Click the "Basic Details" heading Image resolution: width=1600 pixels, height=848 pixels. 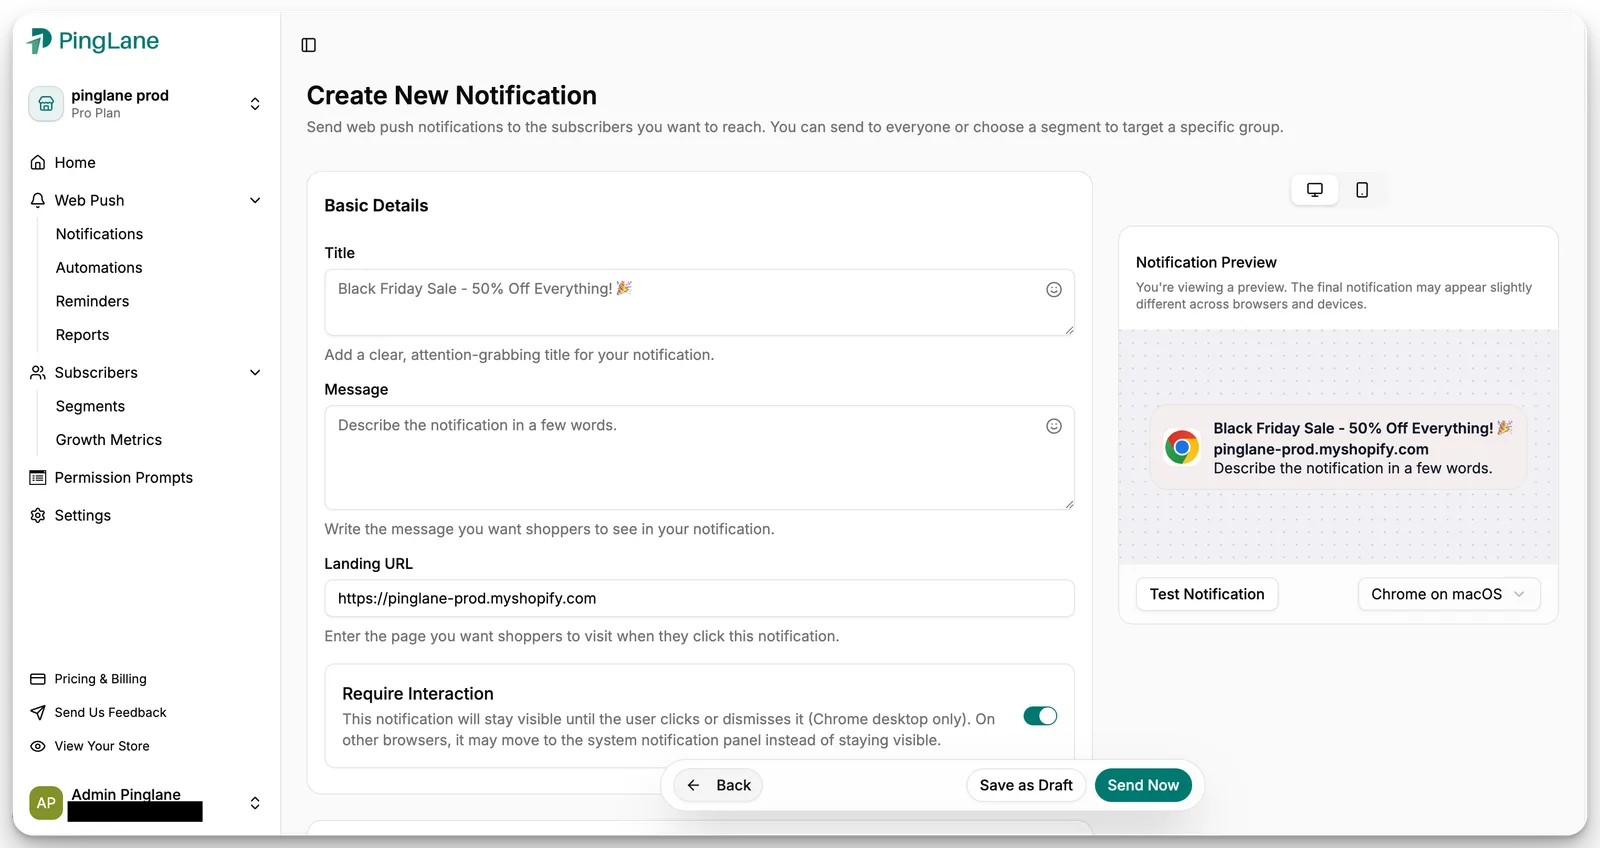point(376,205)
